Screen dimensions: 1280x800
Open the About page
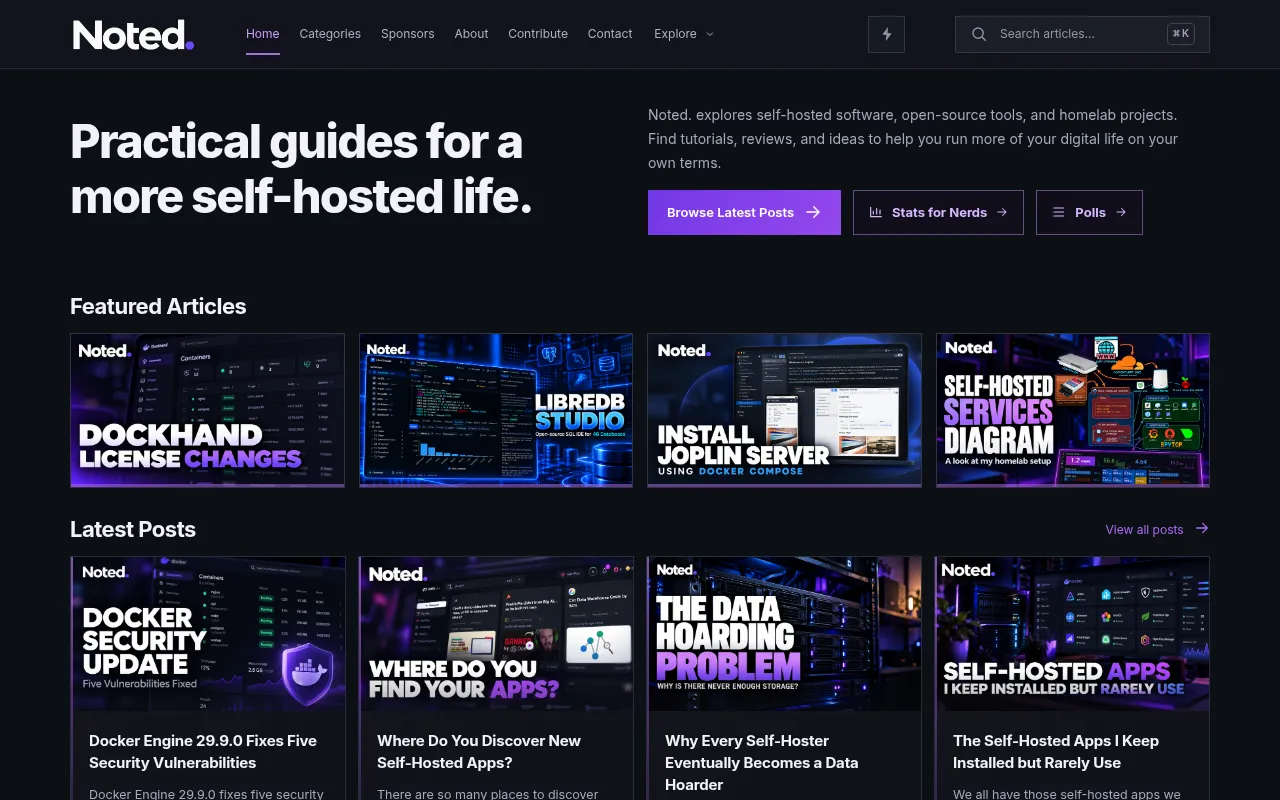point(471,34)
